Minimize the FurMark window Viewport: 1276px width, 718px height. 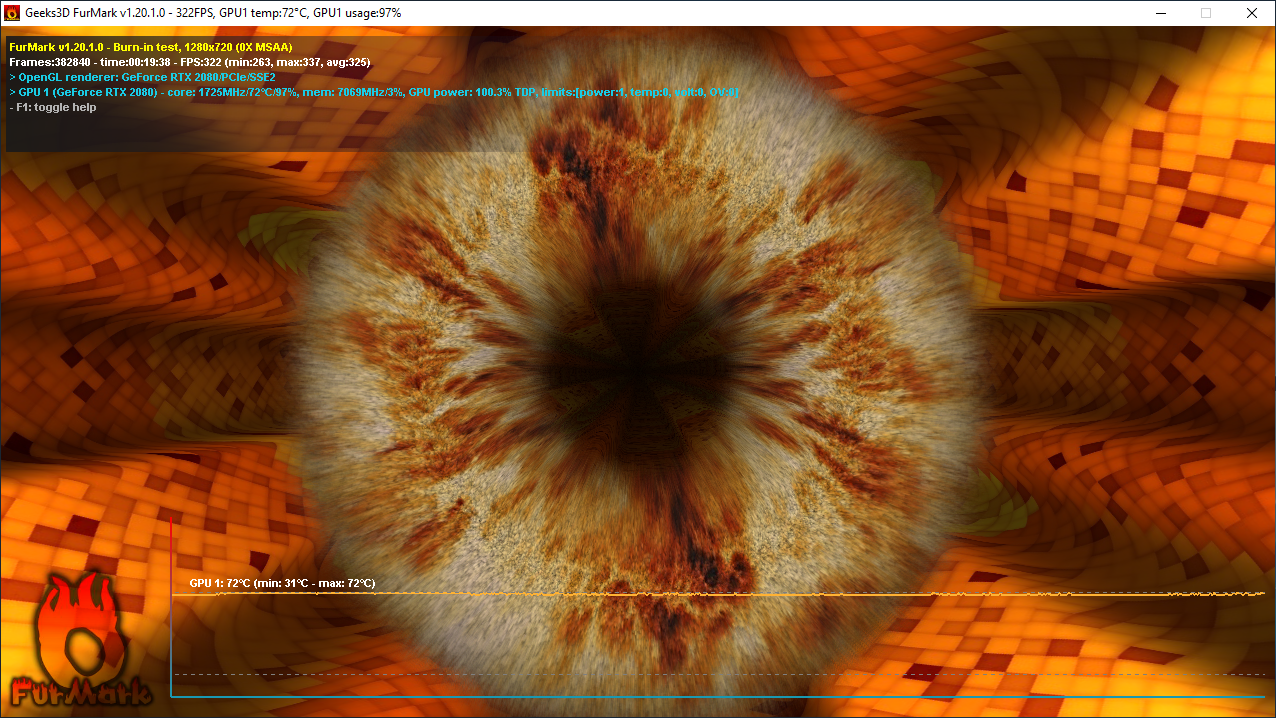[1160, 13]
